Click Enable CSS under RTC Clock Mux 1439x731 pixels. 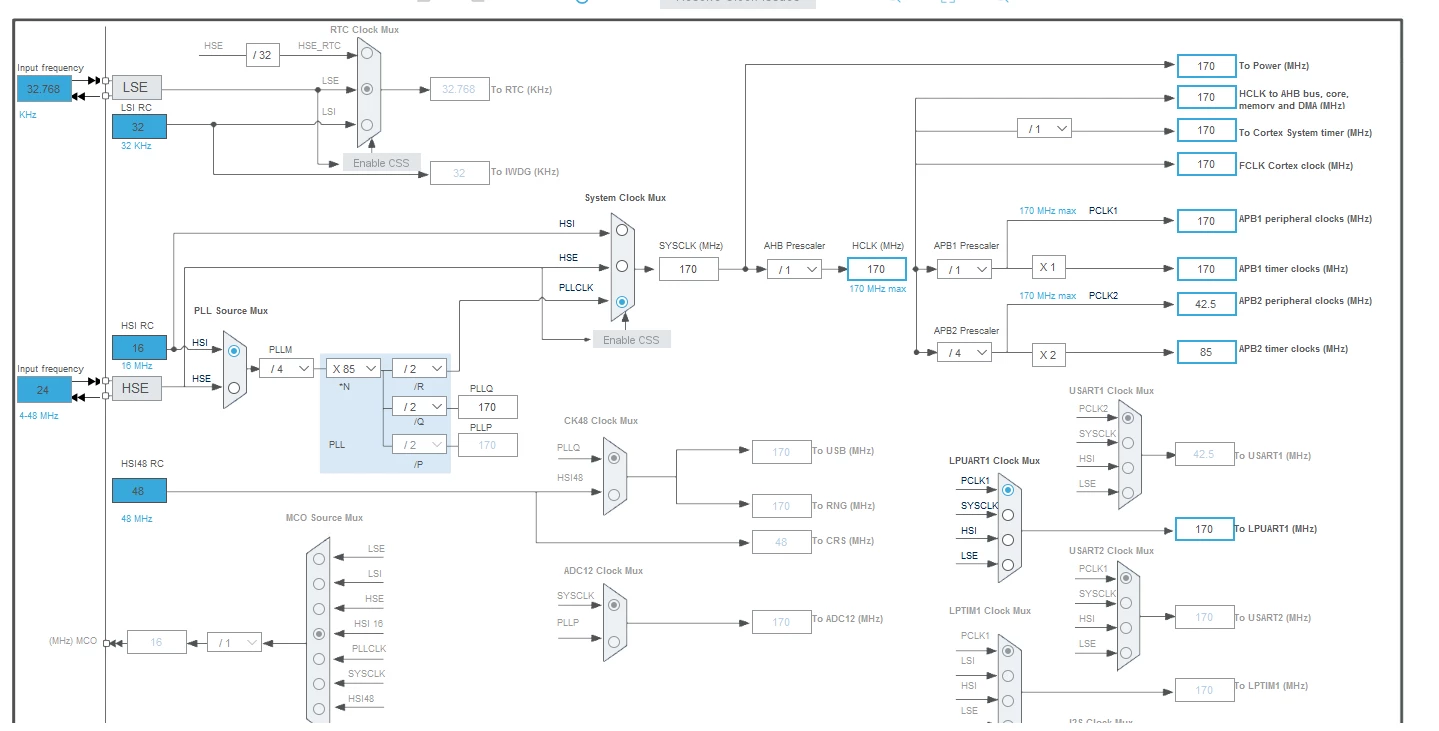click(x=381, y=162)
